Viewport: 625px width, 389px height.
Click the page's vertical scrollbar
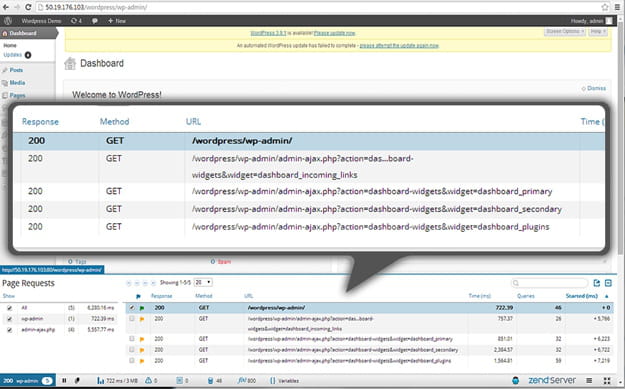(620, 139)
